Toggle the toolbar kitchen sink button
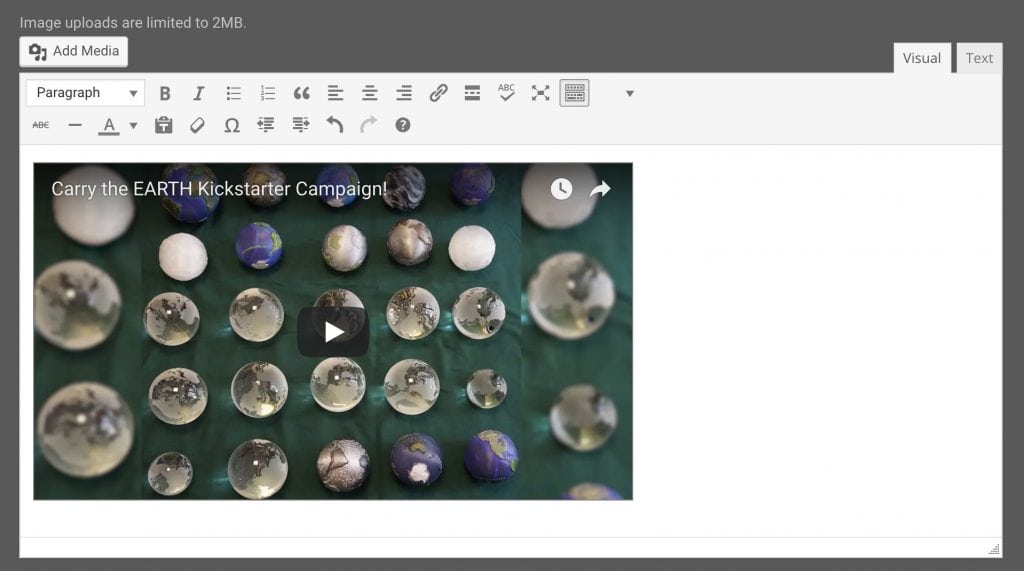 click(574, 93)
